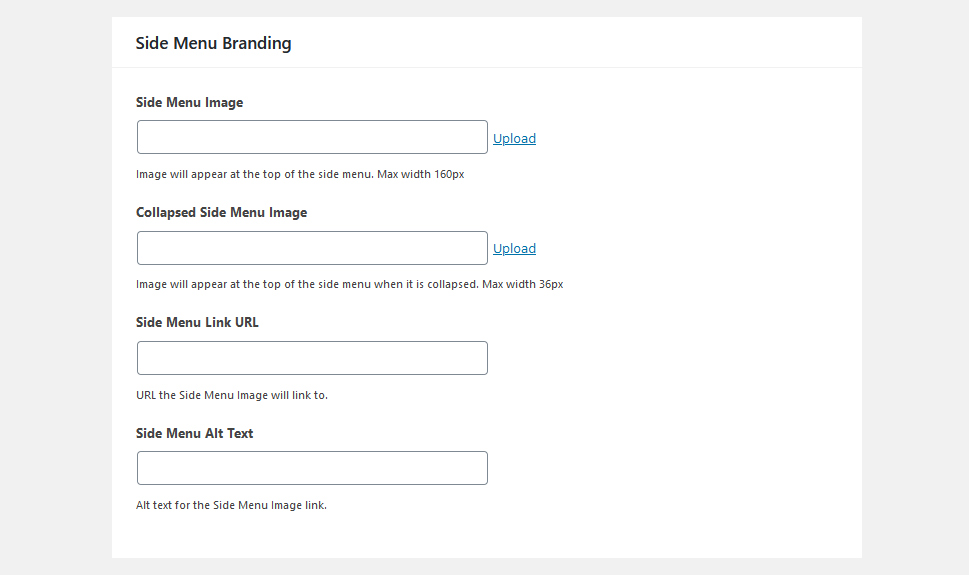
Task: Click the "Side Menu Alt Text" label
Action: click(x=195, y=433)
